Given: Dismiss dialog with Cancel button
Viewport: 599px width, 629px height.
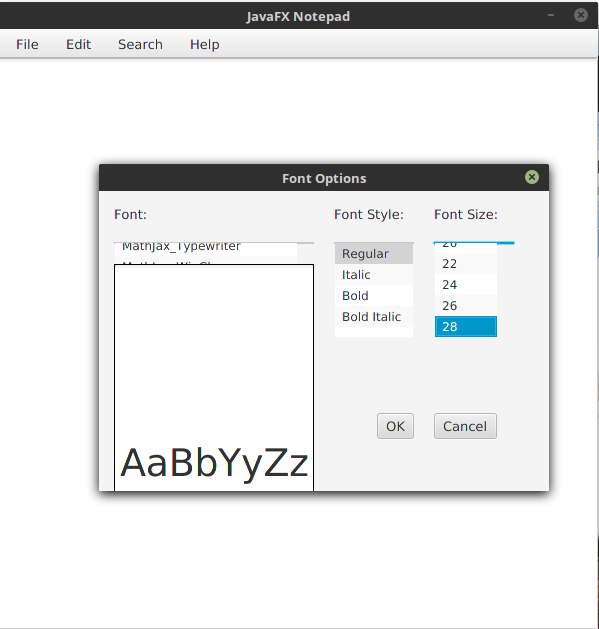Looking at the screenshot, I should click(465, 426).
